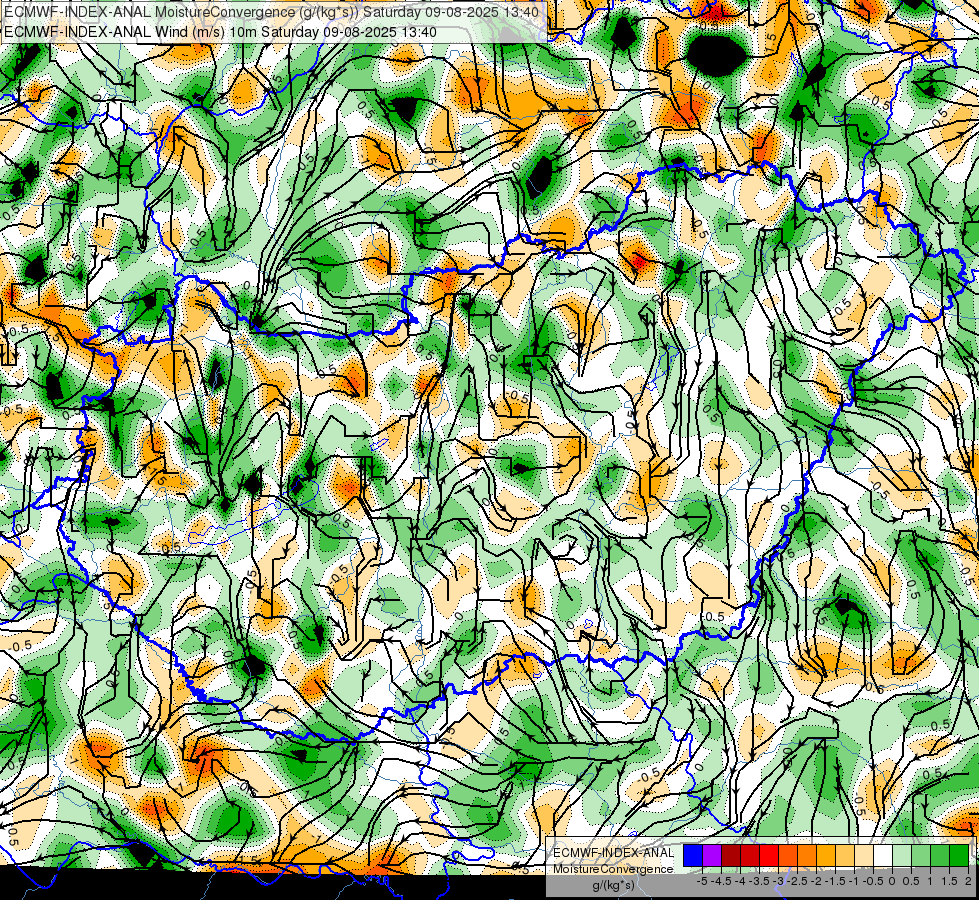Click the light orange swatch between -1.5 and -1
The width and height of the screenshot is (979, 900).
[x=845, y=855]
